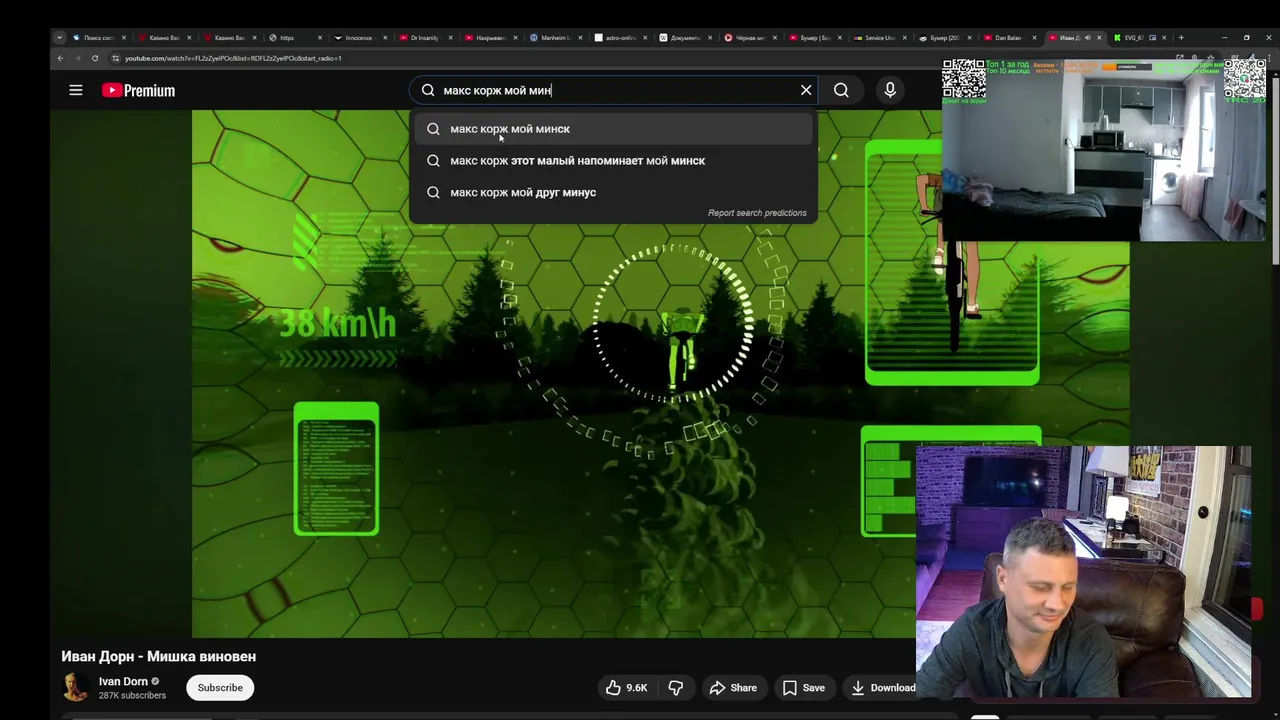1280x720 pixels.
Task: Switch to the "Чёрная" tab
Action: (750, 38)
